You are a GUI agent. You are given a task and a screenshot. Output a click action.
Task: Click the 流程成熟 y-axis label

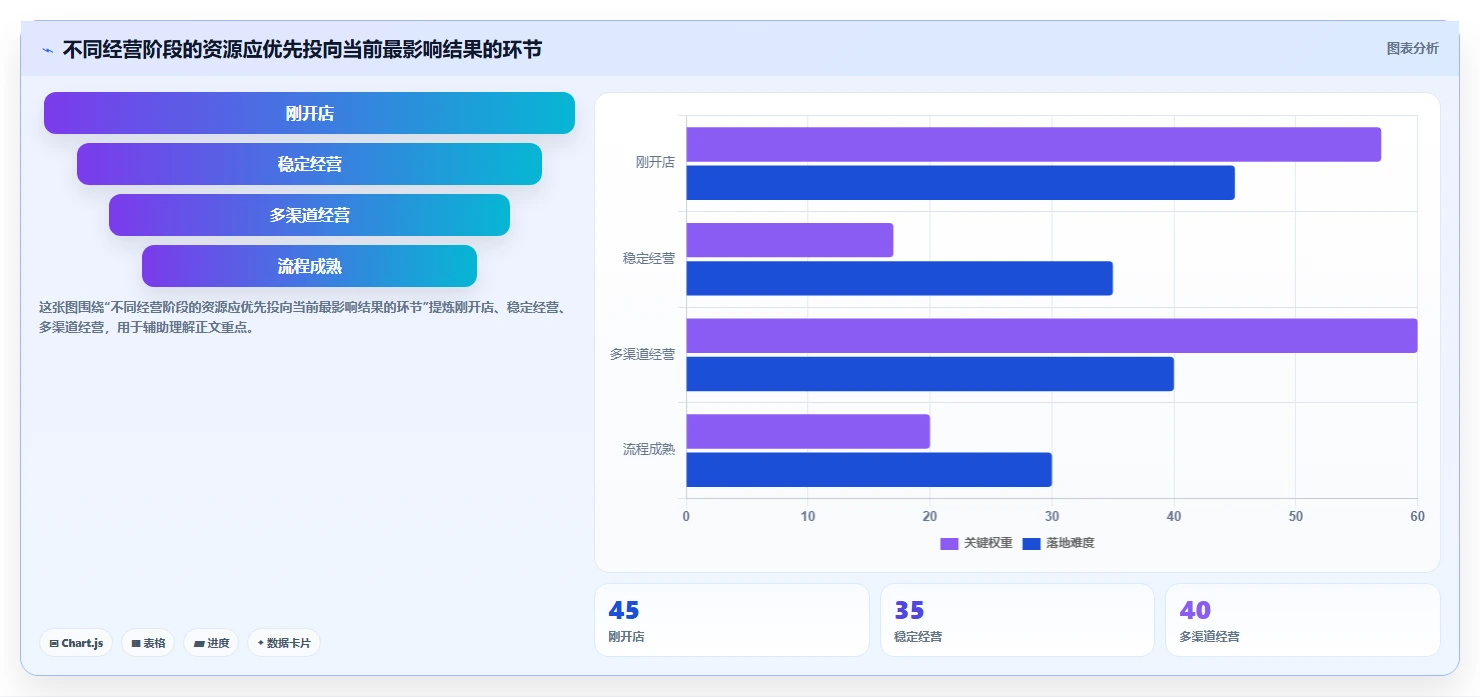(648, 449)
